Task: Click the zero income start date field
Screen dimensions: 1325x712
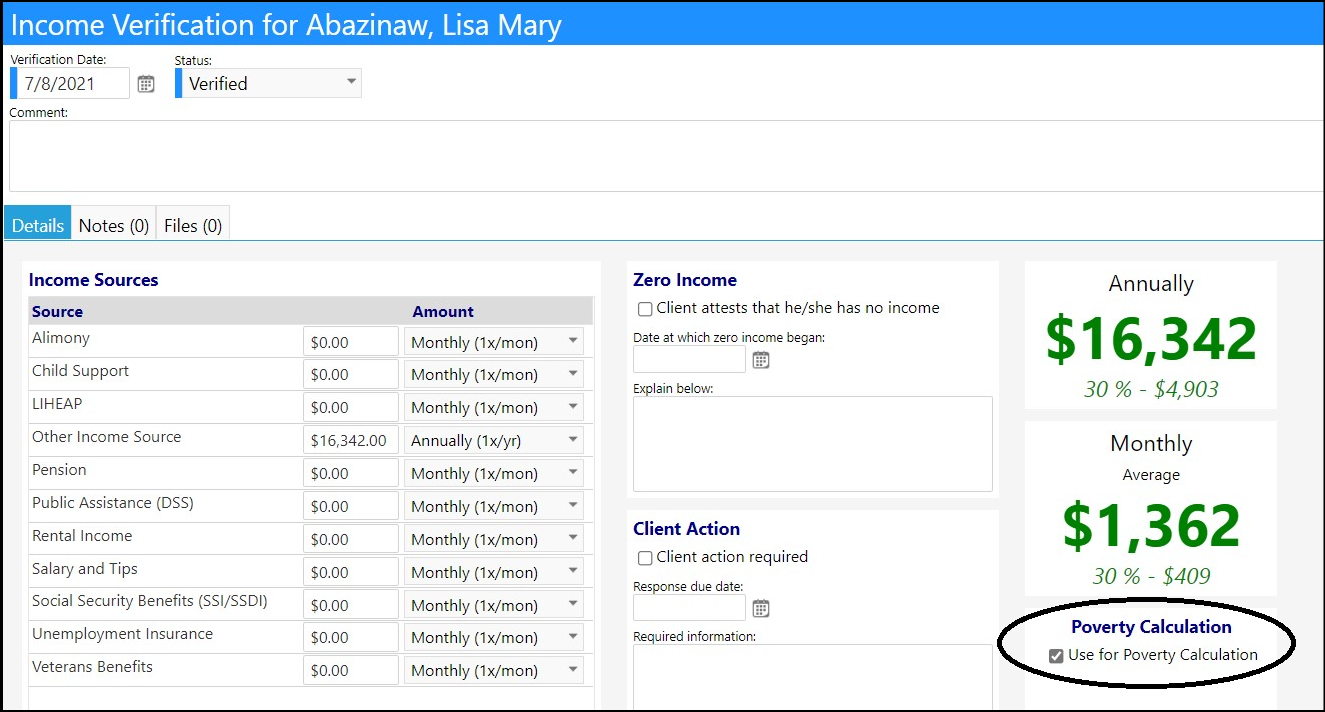Action: click(689, 360)
